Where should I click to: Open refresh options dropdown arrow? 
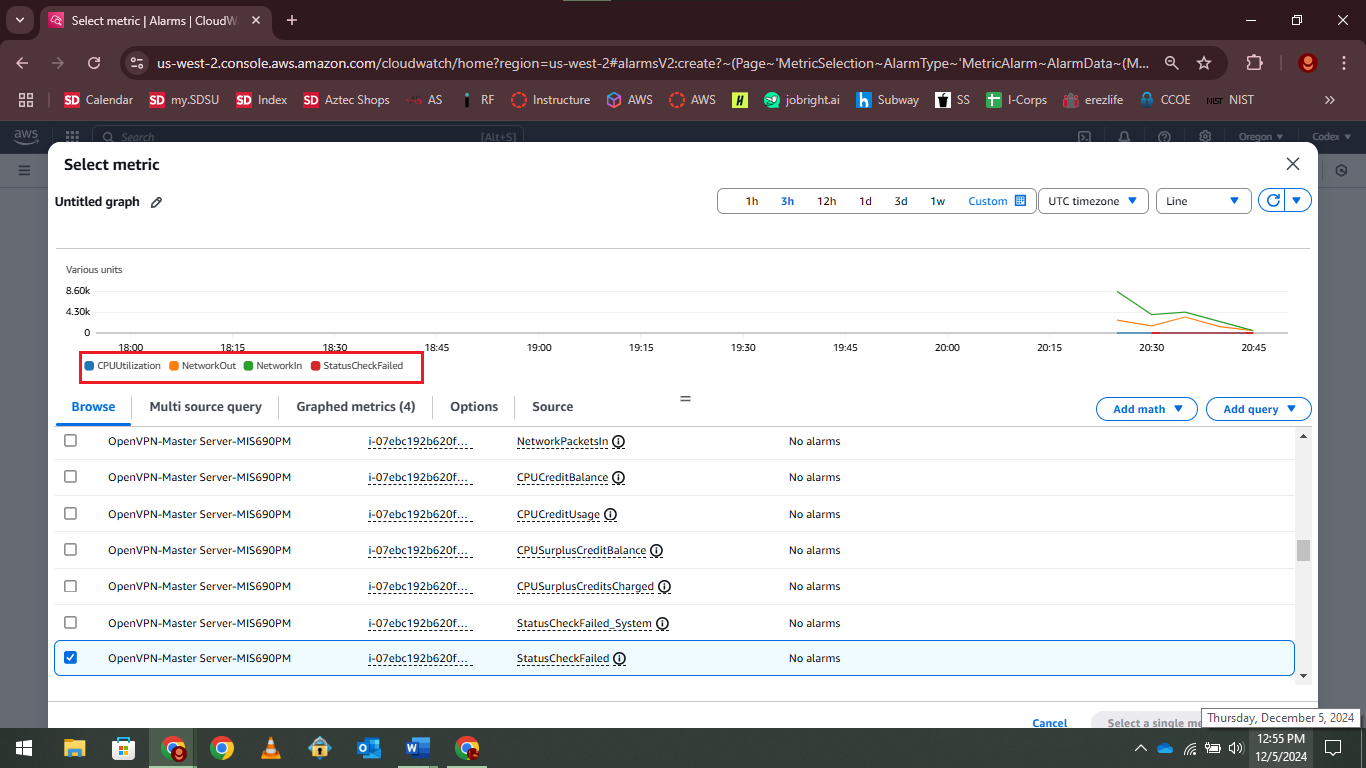pos(1297,201)
